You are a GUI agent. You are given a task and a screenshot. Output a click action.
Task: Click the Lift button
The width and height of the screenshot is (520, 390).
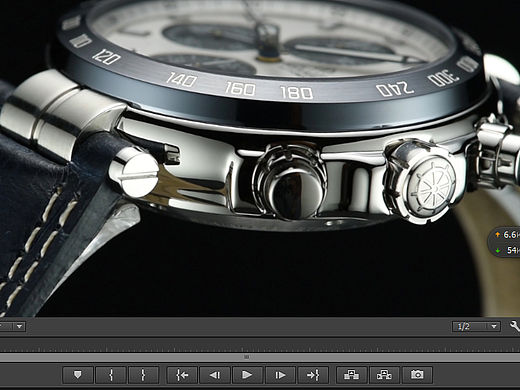pyautogui.click(x=352, y=375)
